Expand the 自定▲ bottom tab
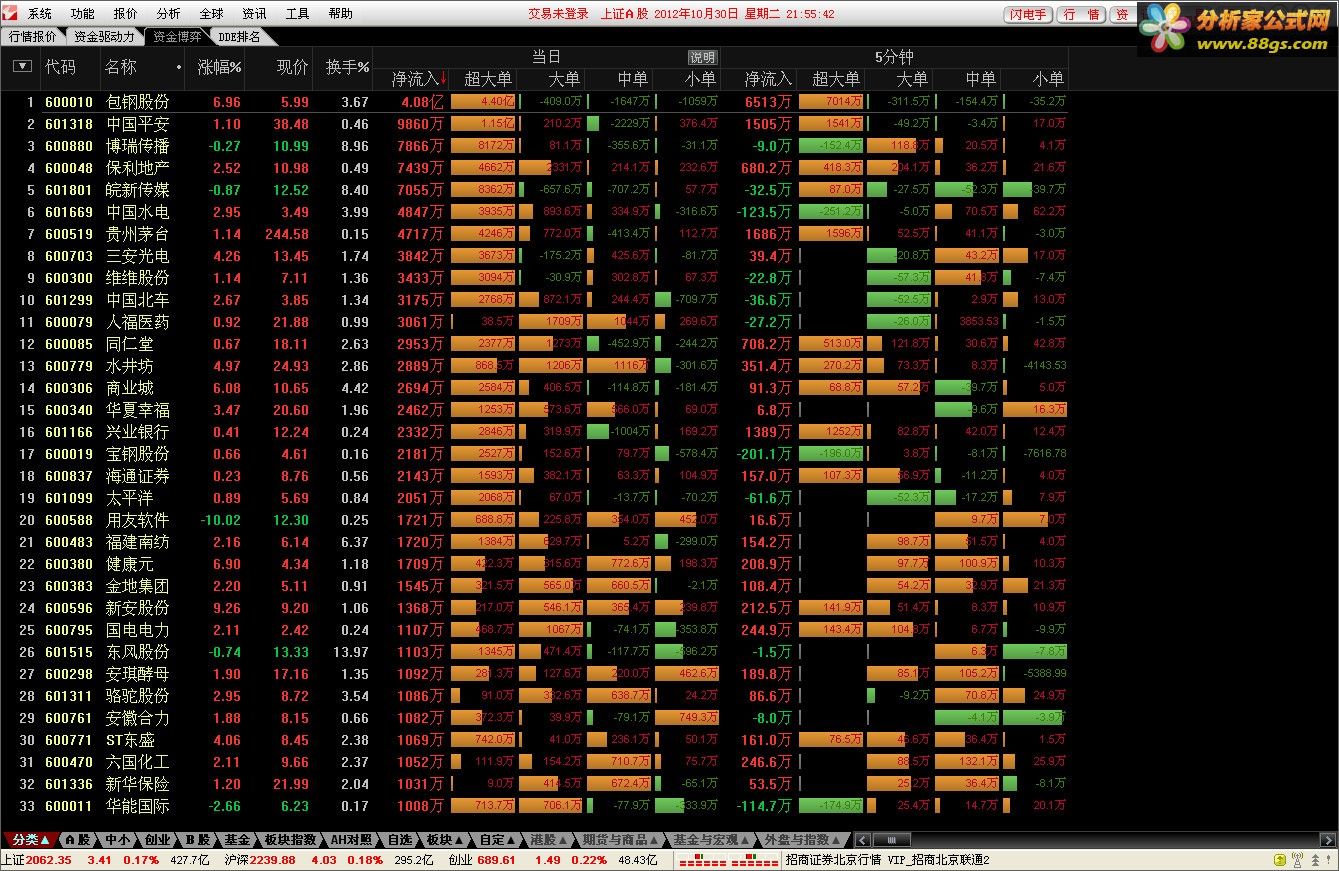The image size is (1339, 871). point(497,840)
